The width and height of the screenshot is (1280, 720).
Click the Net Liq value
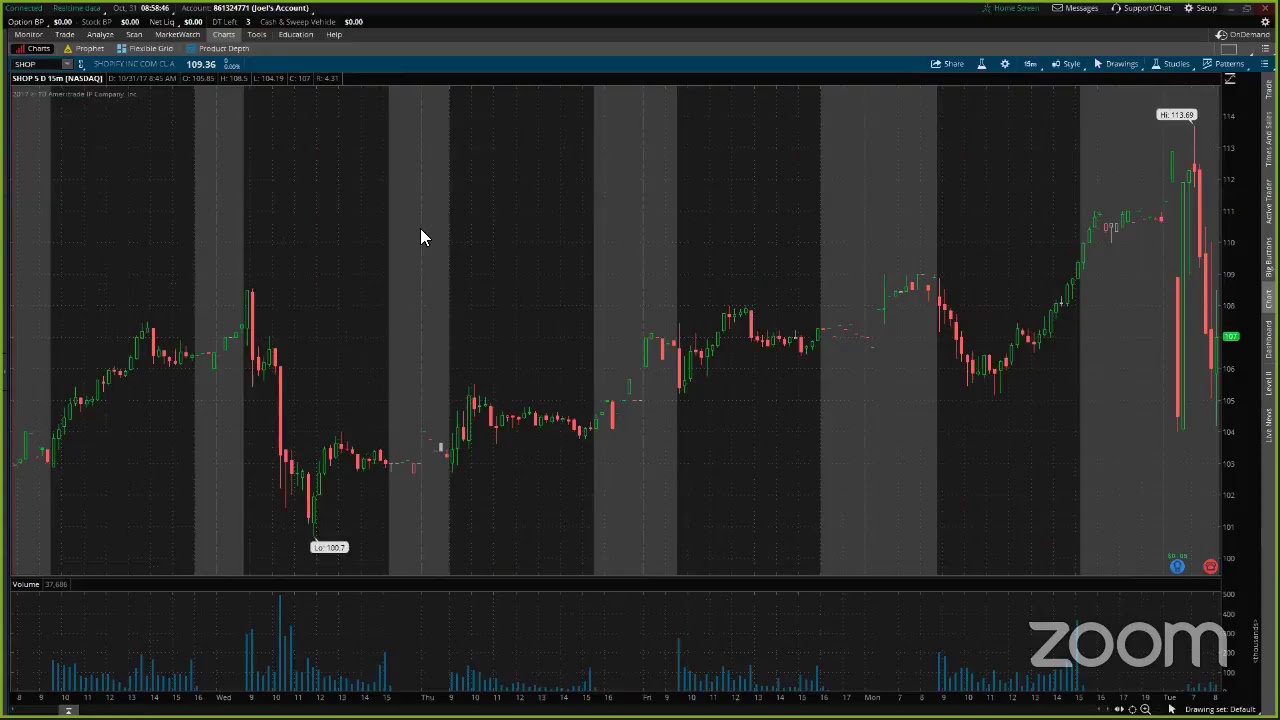click(193, 22)
